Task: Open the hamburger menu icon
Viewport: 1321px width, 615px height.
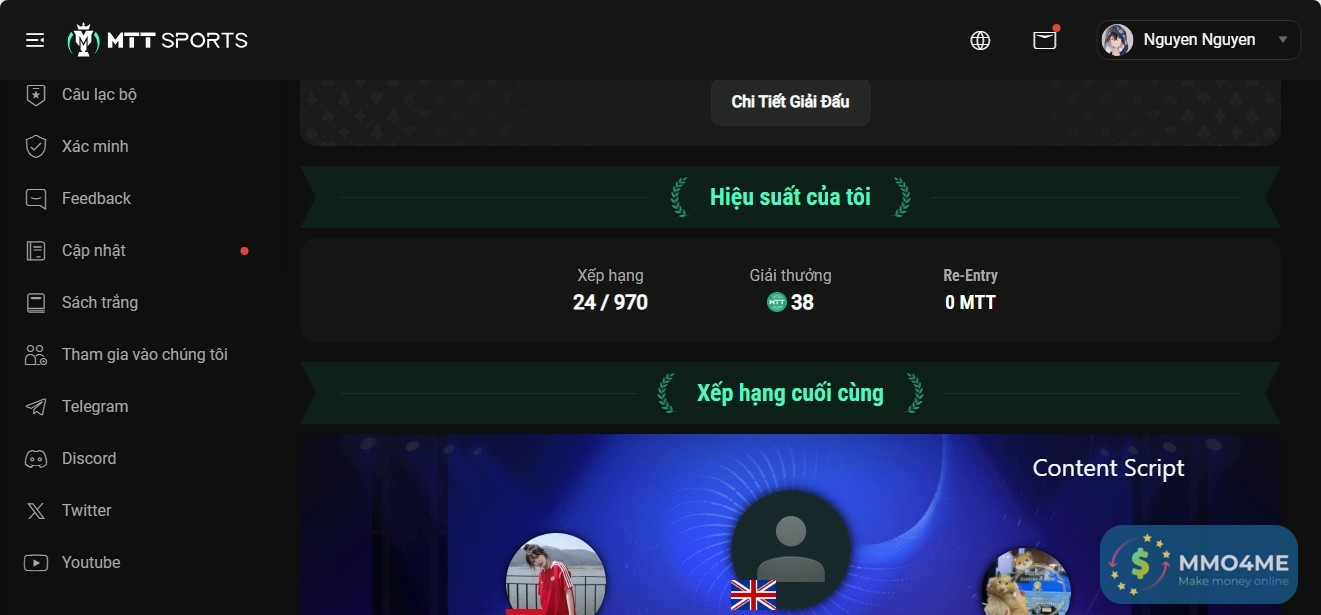Action: pyautogui.click(x=35, y=40)
